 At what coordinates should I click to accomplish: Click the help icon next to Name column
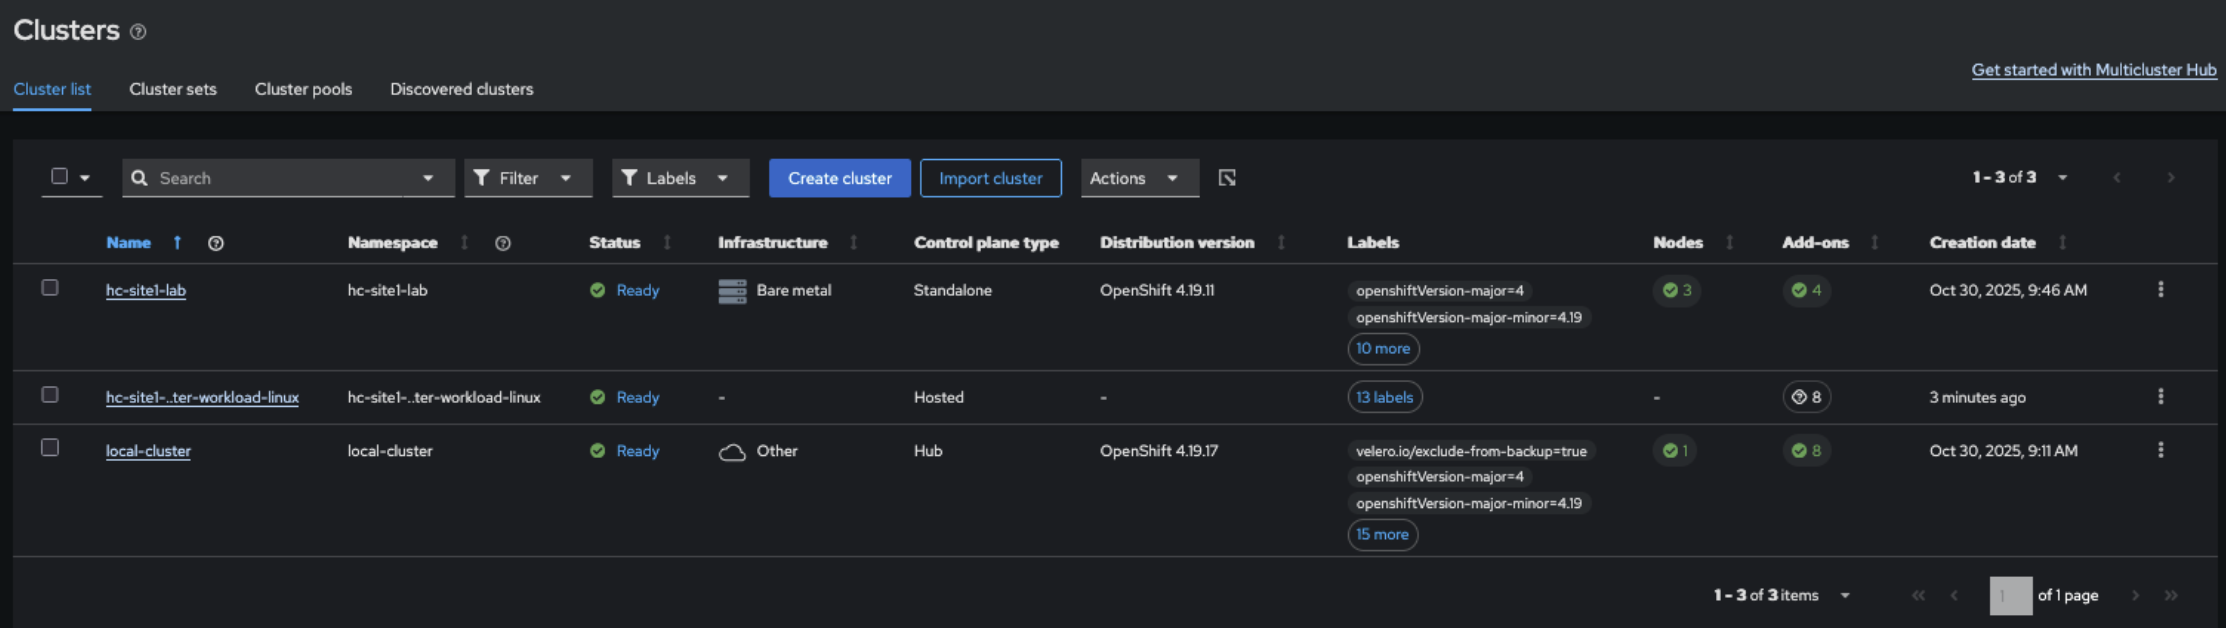[x=215, y=243]
